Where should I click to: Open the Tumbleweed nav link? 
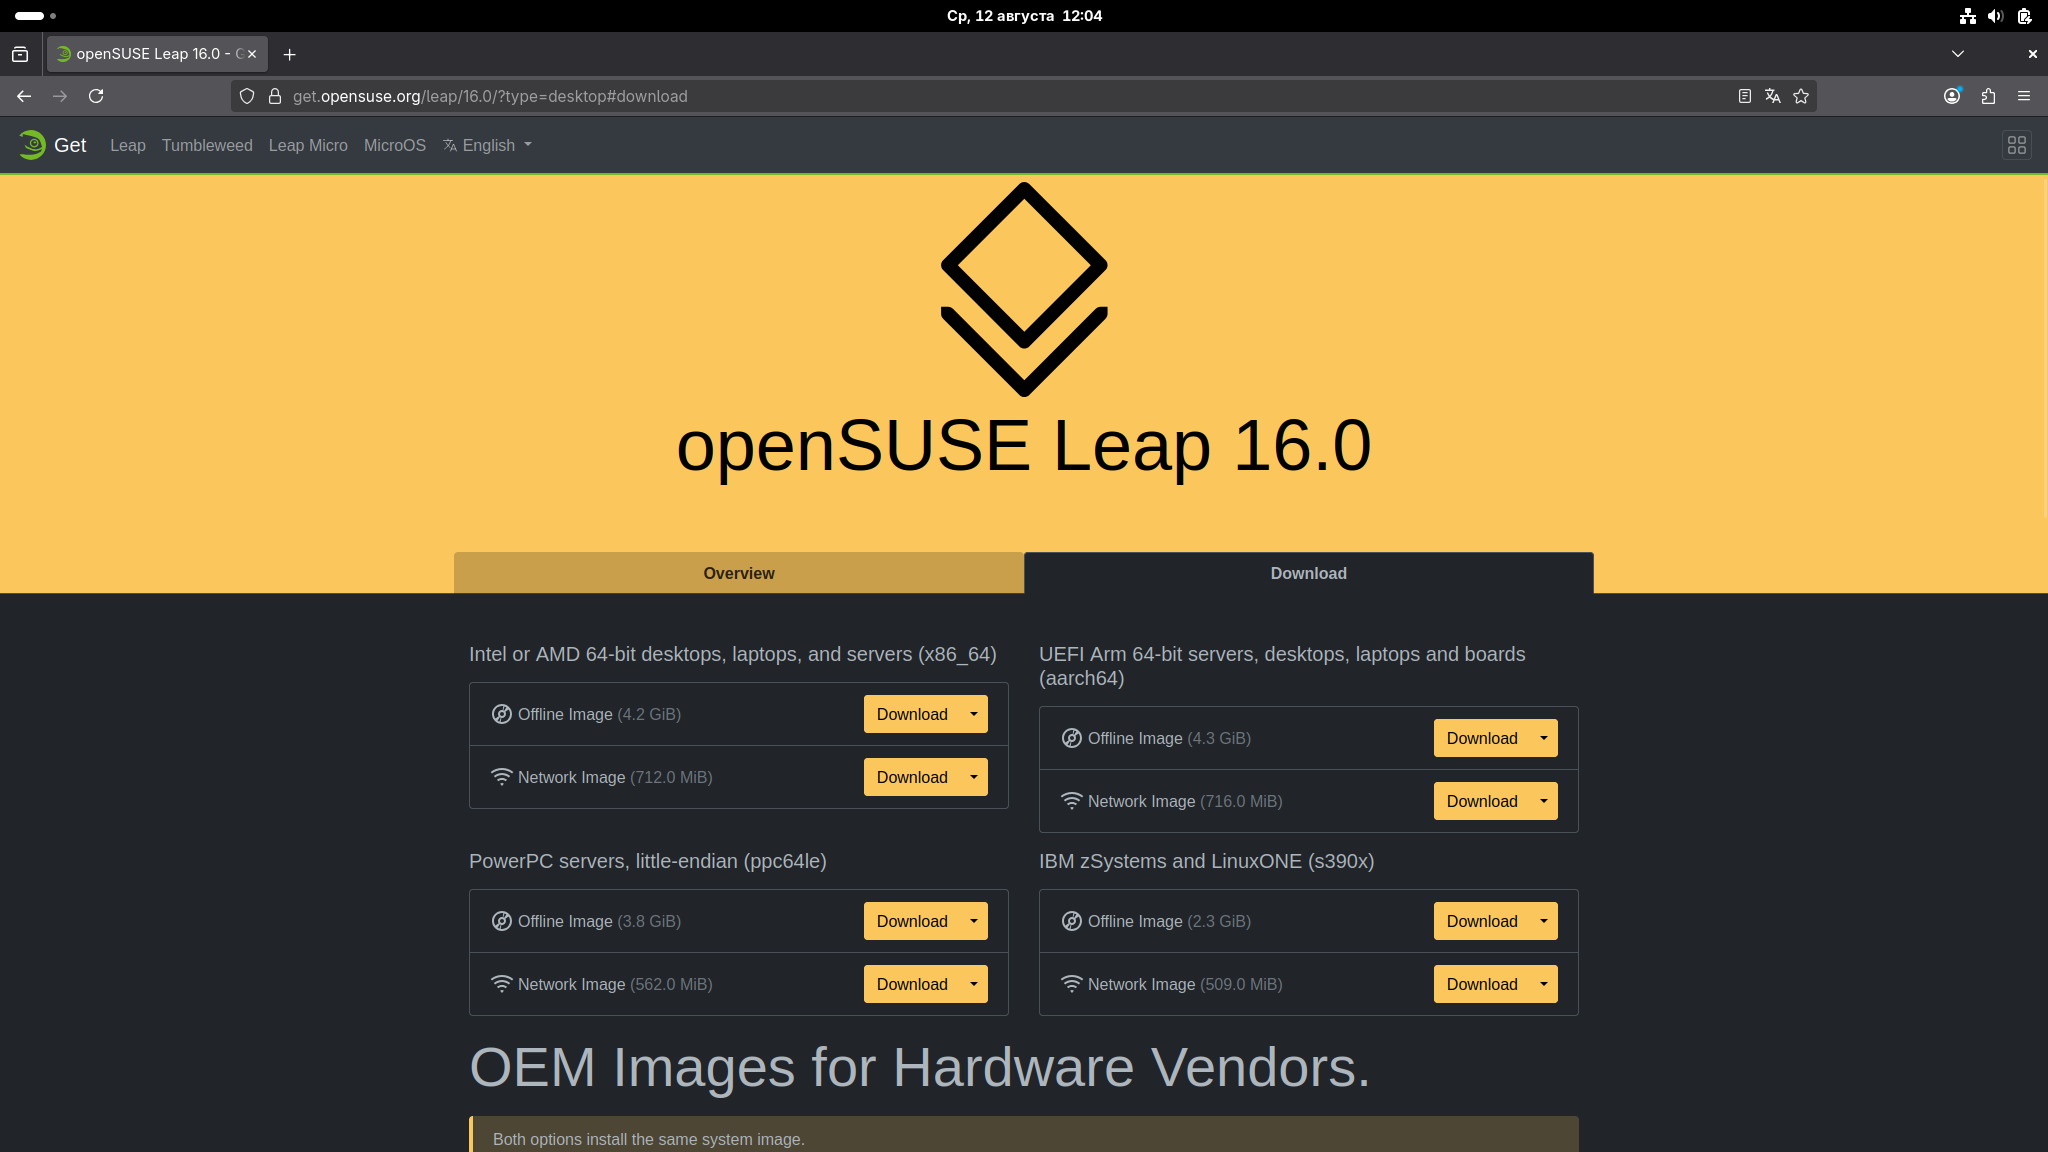207,145
